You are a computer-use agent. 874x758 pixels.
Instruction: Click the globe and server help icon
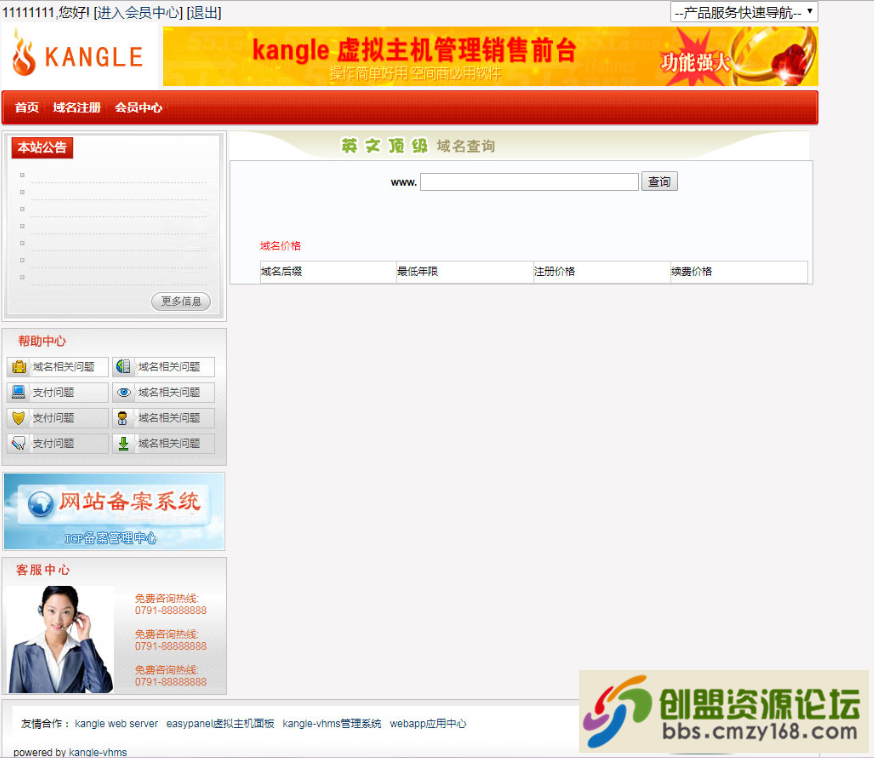[123, 367]
